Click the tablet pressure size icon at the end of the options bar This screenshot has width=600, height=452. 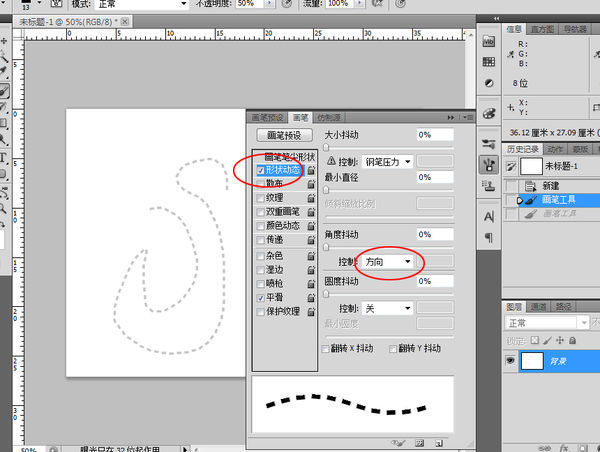[400, 3]
